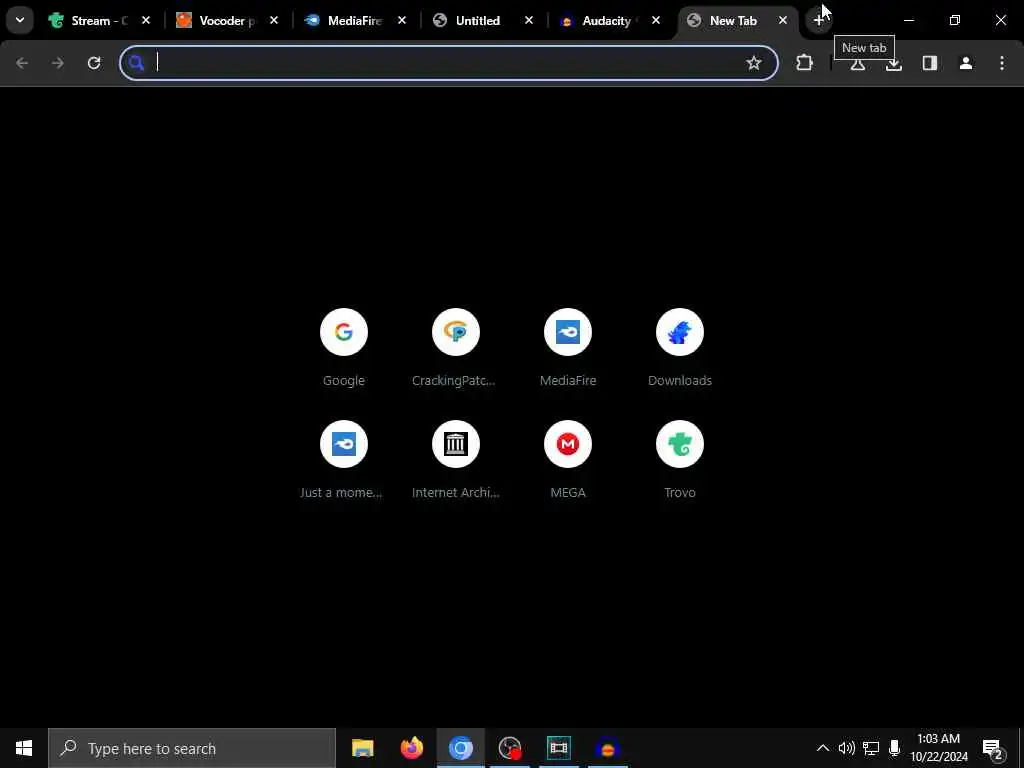Open the profile avatar menu
Screen dimensions: 1024x768
point(965,63)
